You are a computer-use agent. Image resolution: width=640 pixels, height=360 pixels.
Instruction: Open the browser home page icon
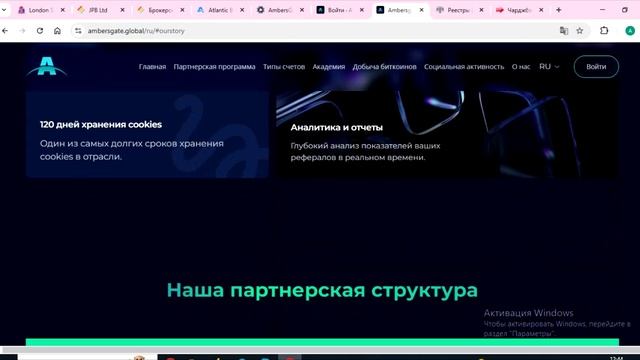click(x=57, y=31)
